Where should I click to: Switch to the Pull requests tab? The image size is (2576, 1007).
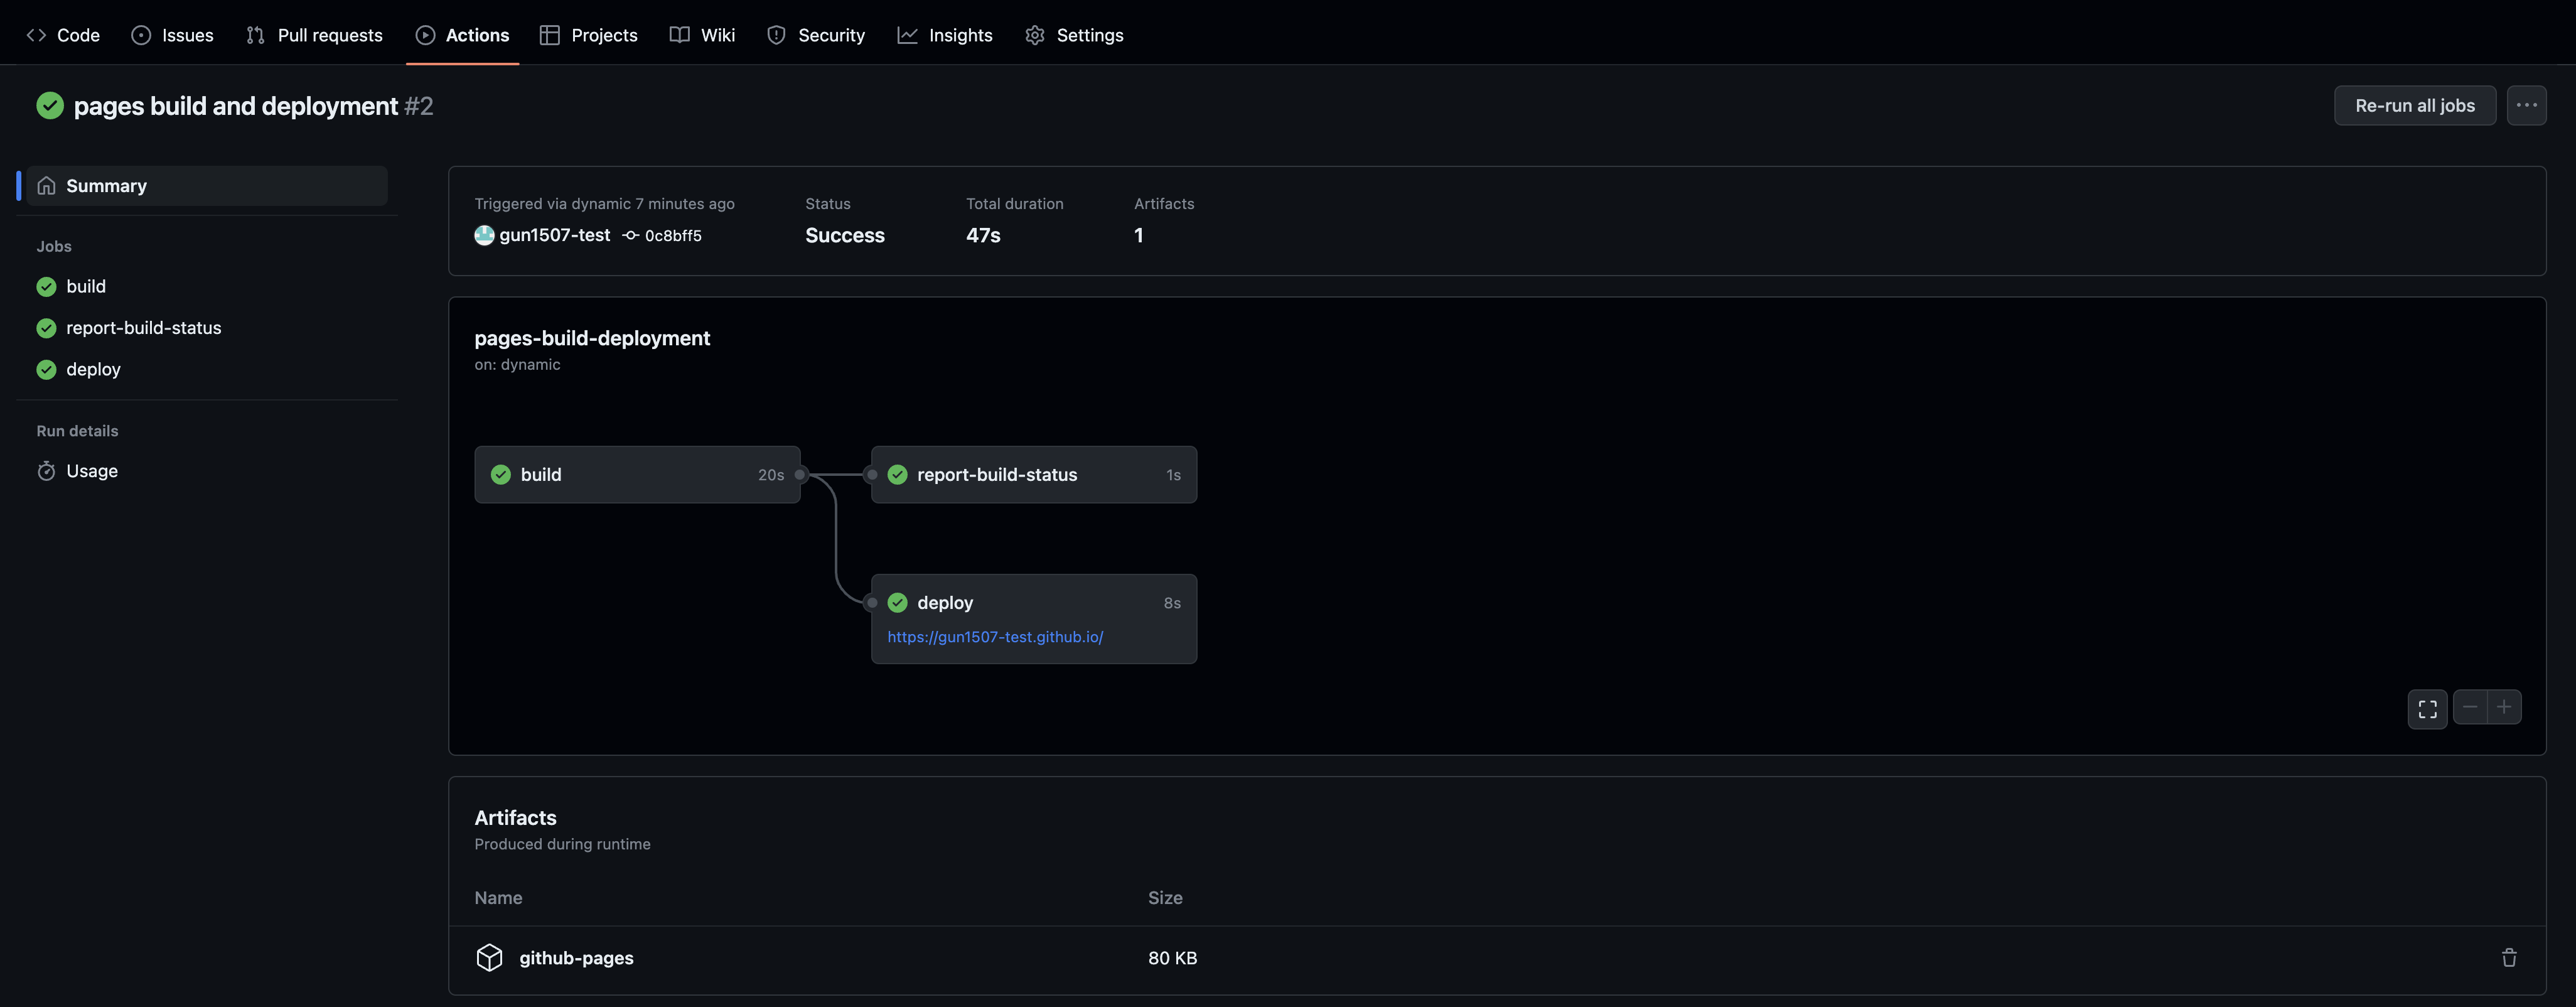coord(314,35)
